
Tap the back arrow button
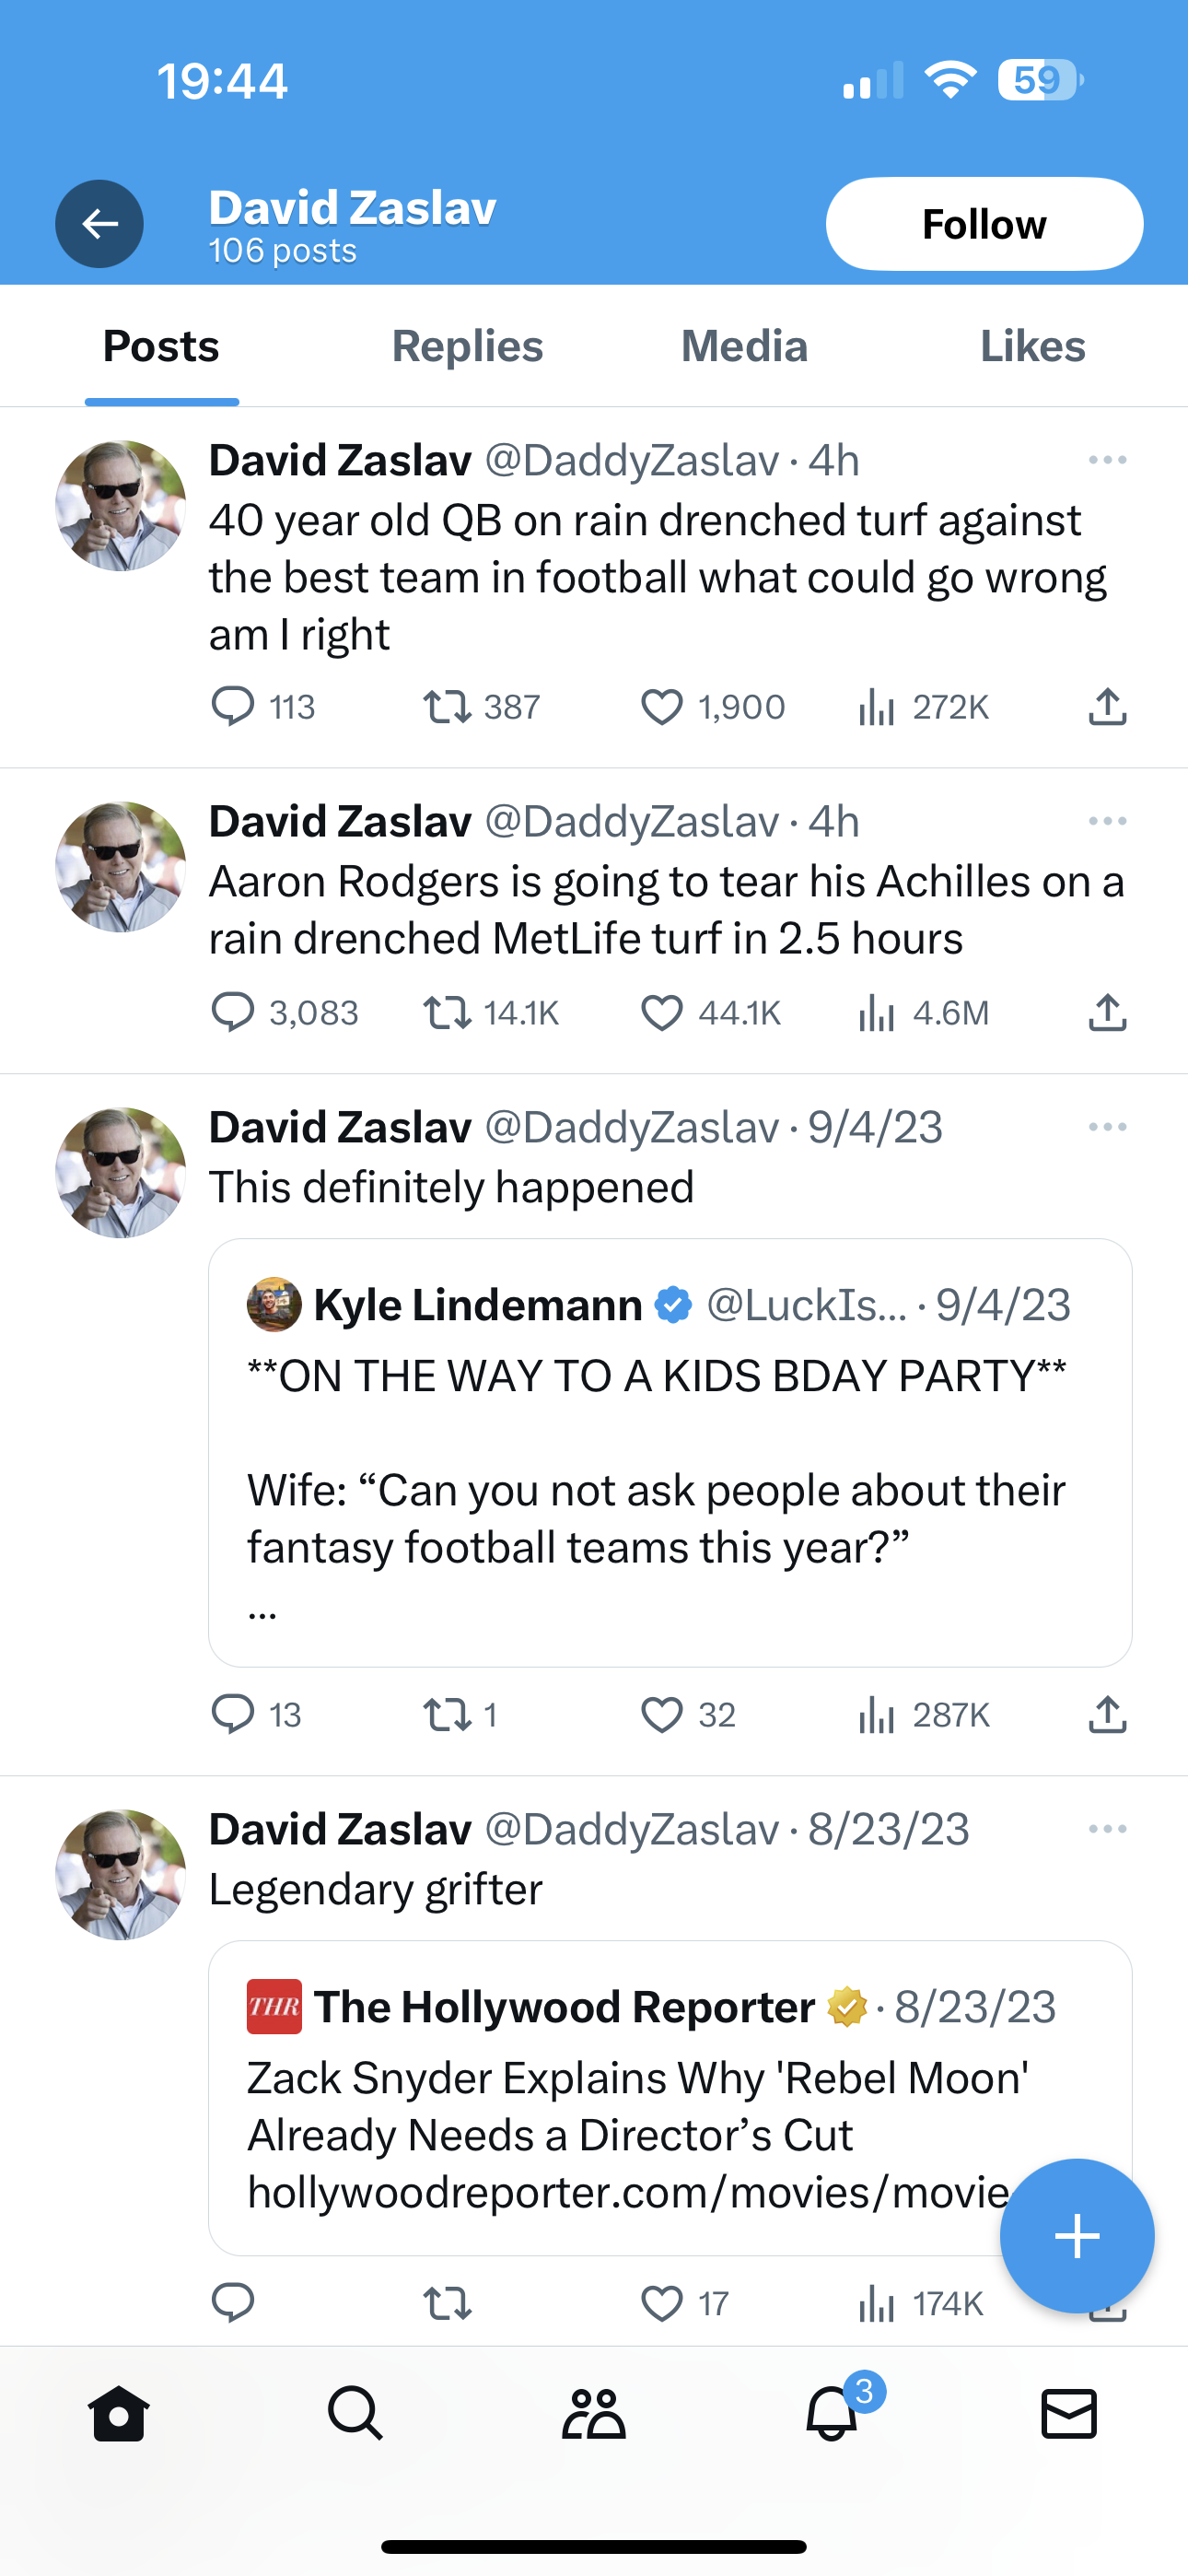99,224
